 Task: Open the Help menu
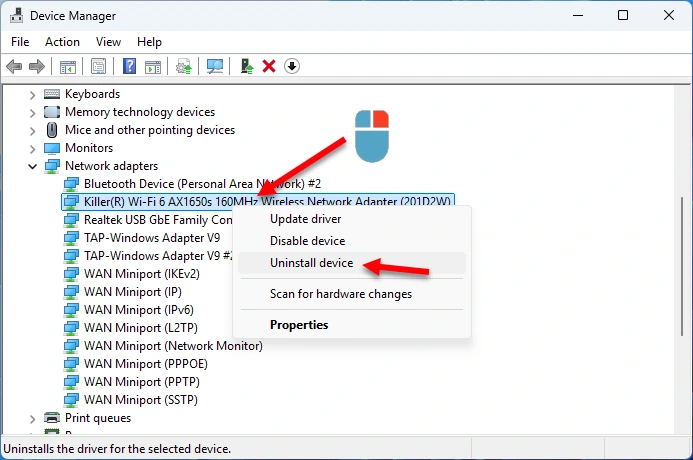click(x=149, y=42)
